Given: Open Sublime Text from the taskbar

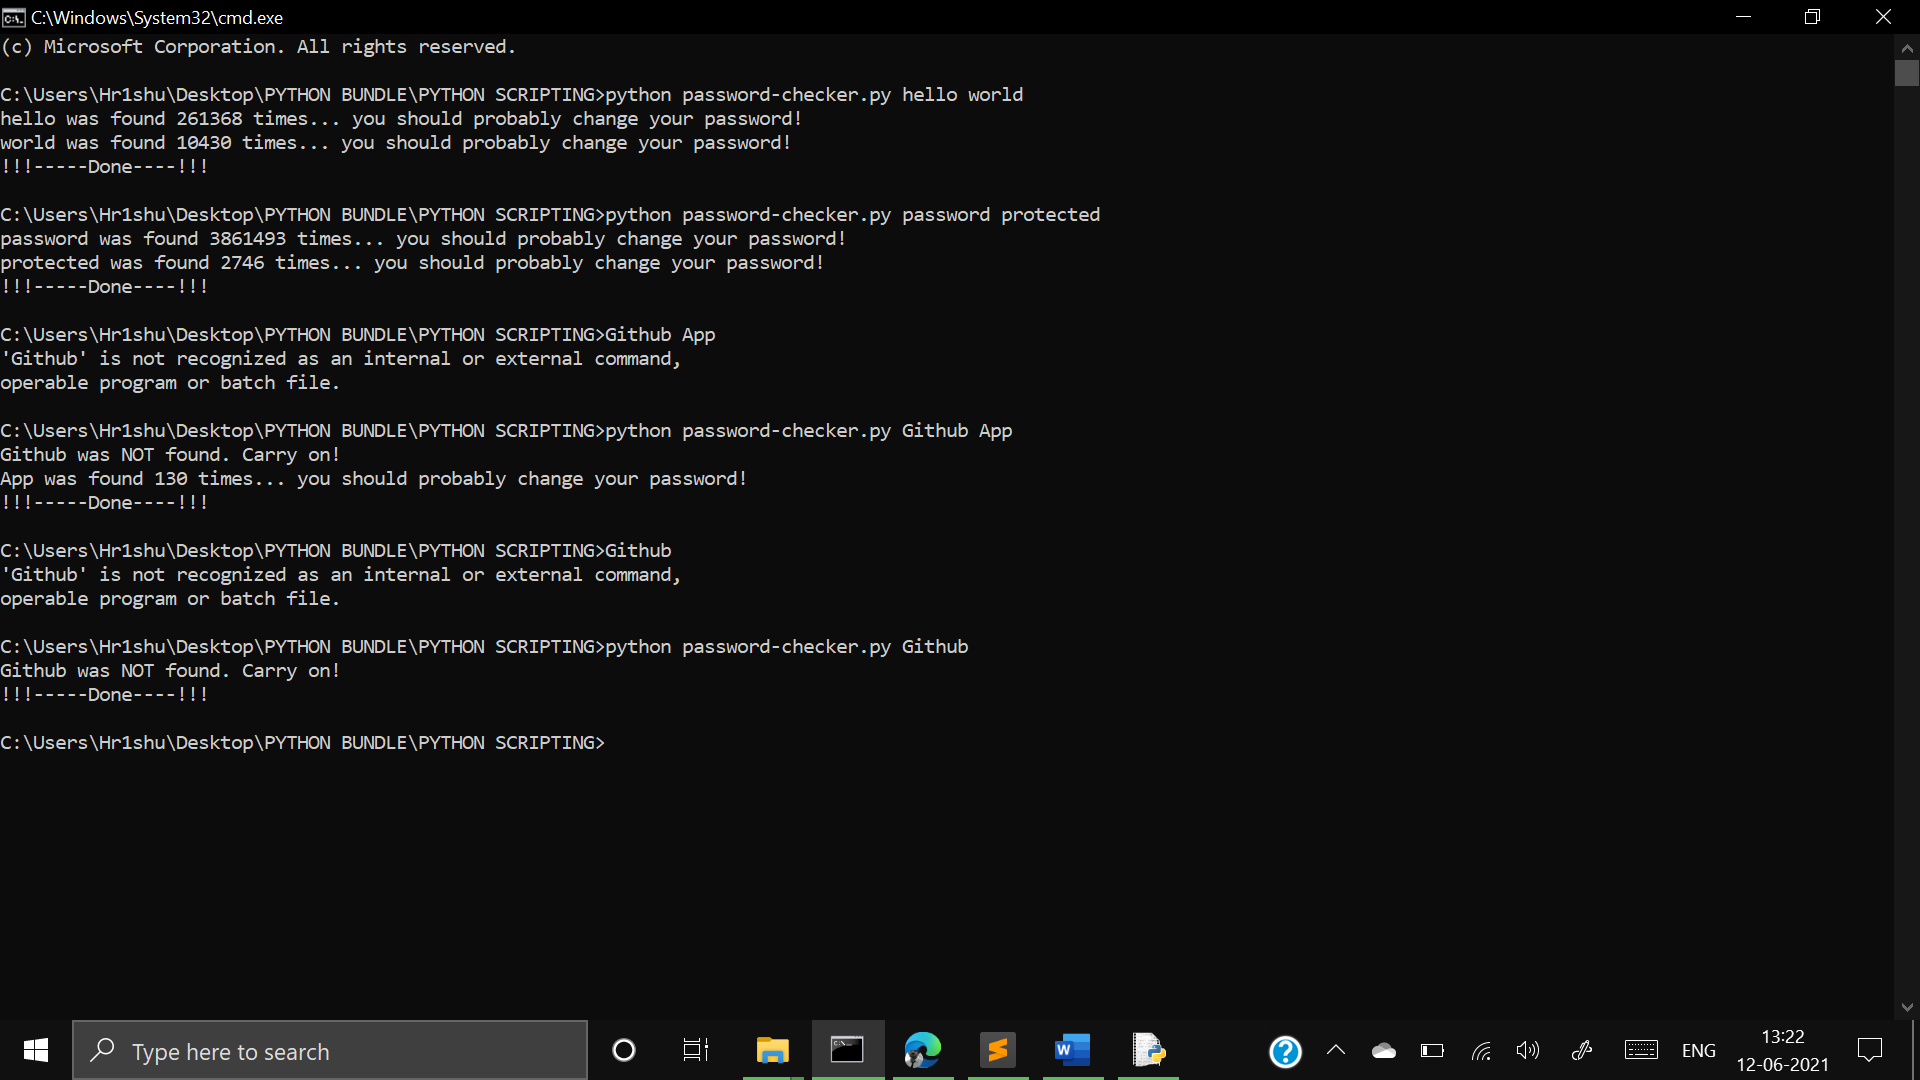Looking at the screenshot, I should point(997,1050).
